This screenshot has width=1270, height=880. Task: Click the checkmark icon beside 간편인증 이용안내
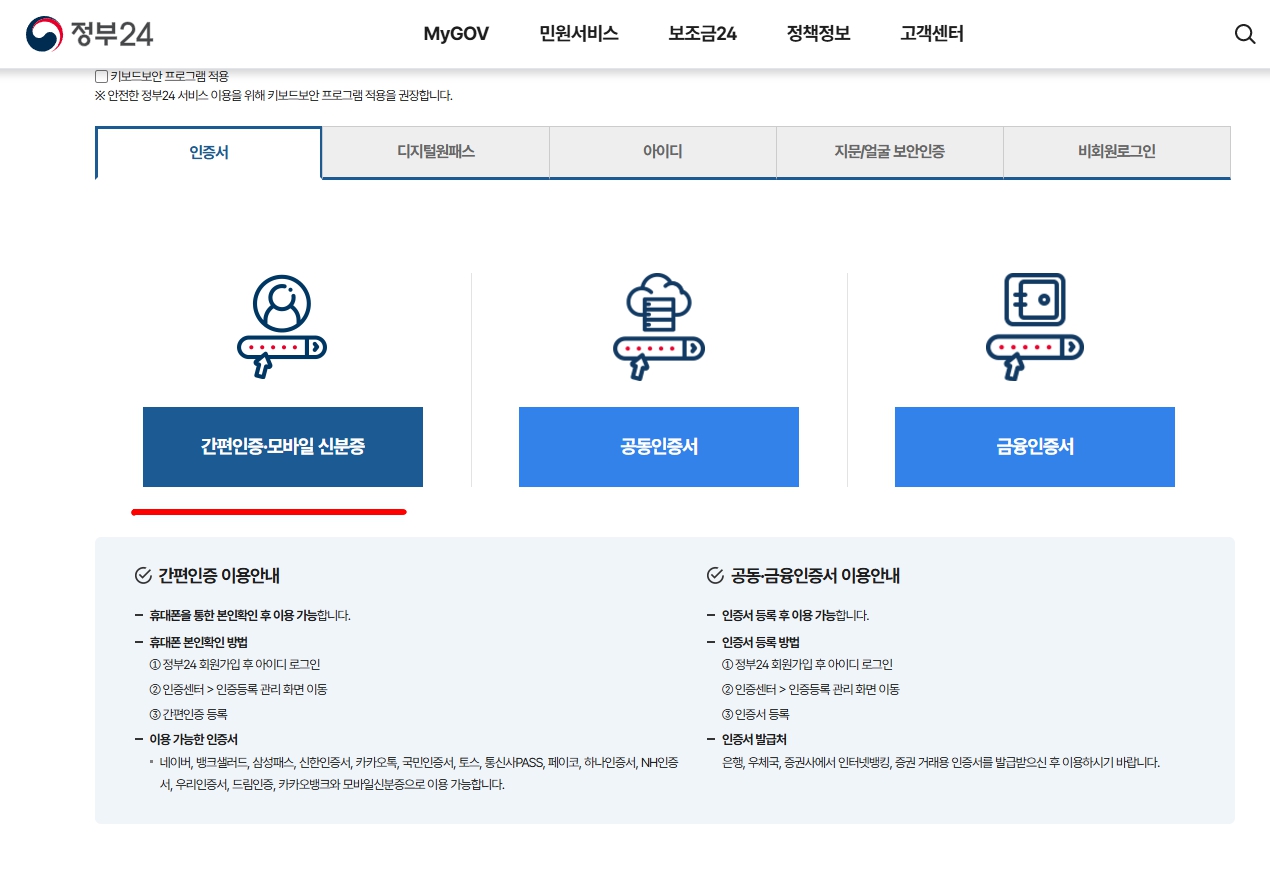[140, 574]
